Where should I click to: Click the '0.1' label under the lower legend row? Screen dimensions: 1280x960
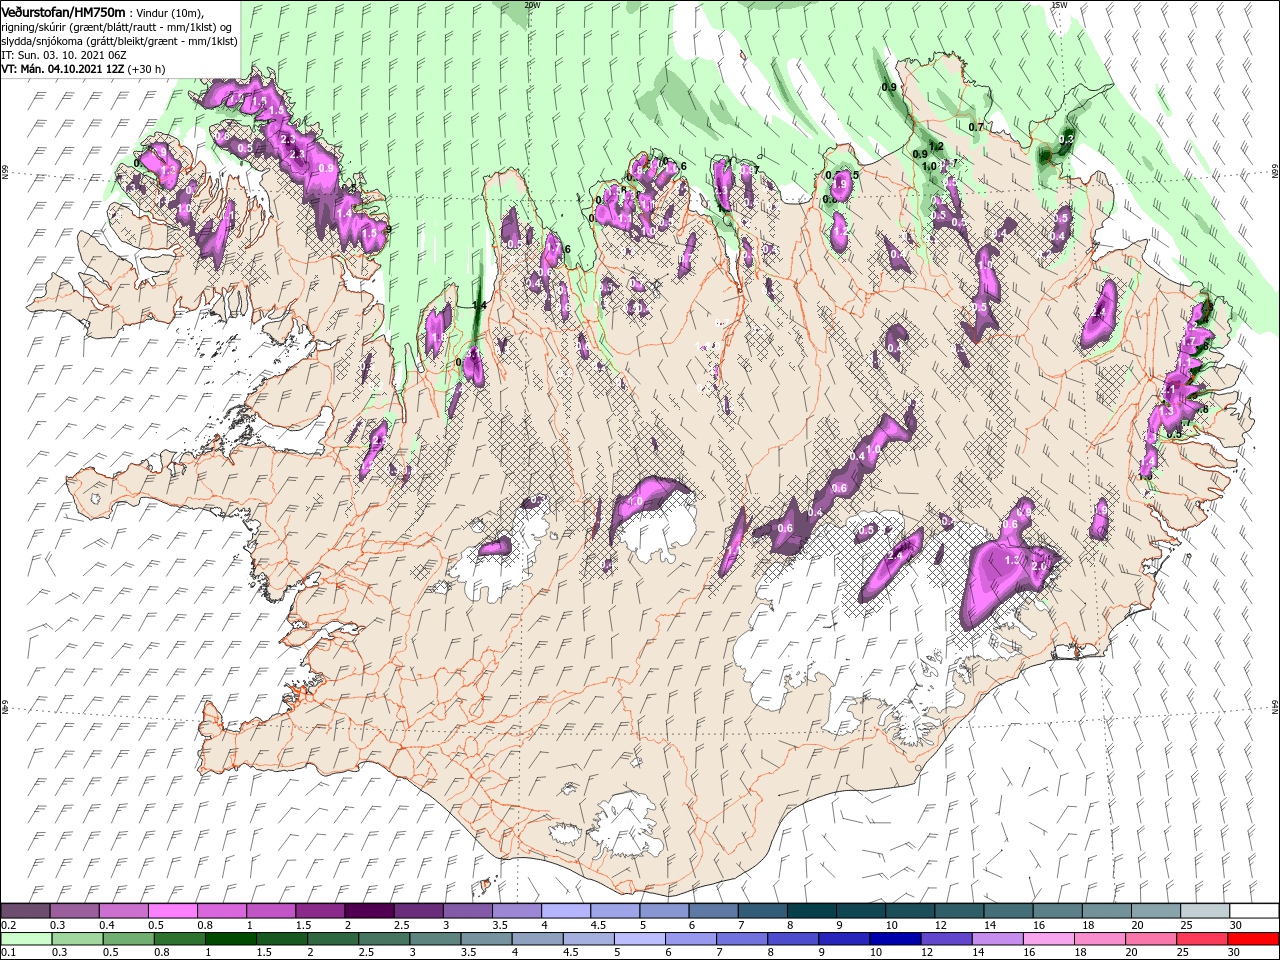pyautogui.click(x=10, y=953)
